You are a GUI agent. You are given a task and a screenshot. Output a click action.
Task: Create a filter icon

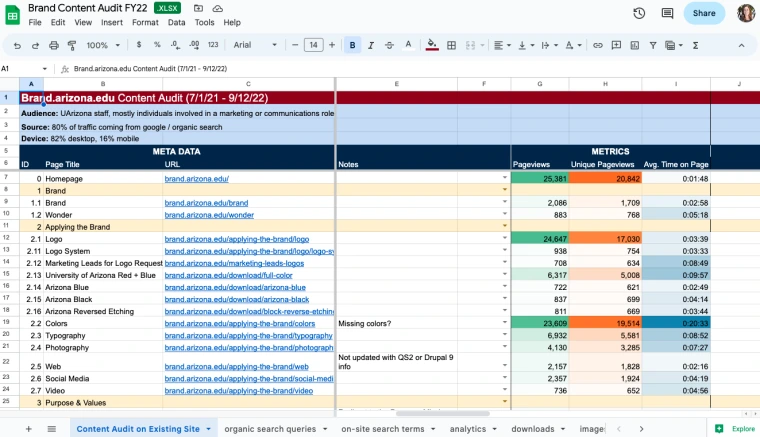pyautogui.click(x=653, y=45)
